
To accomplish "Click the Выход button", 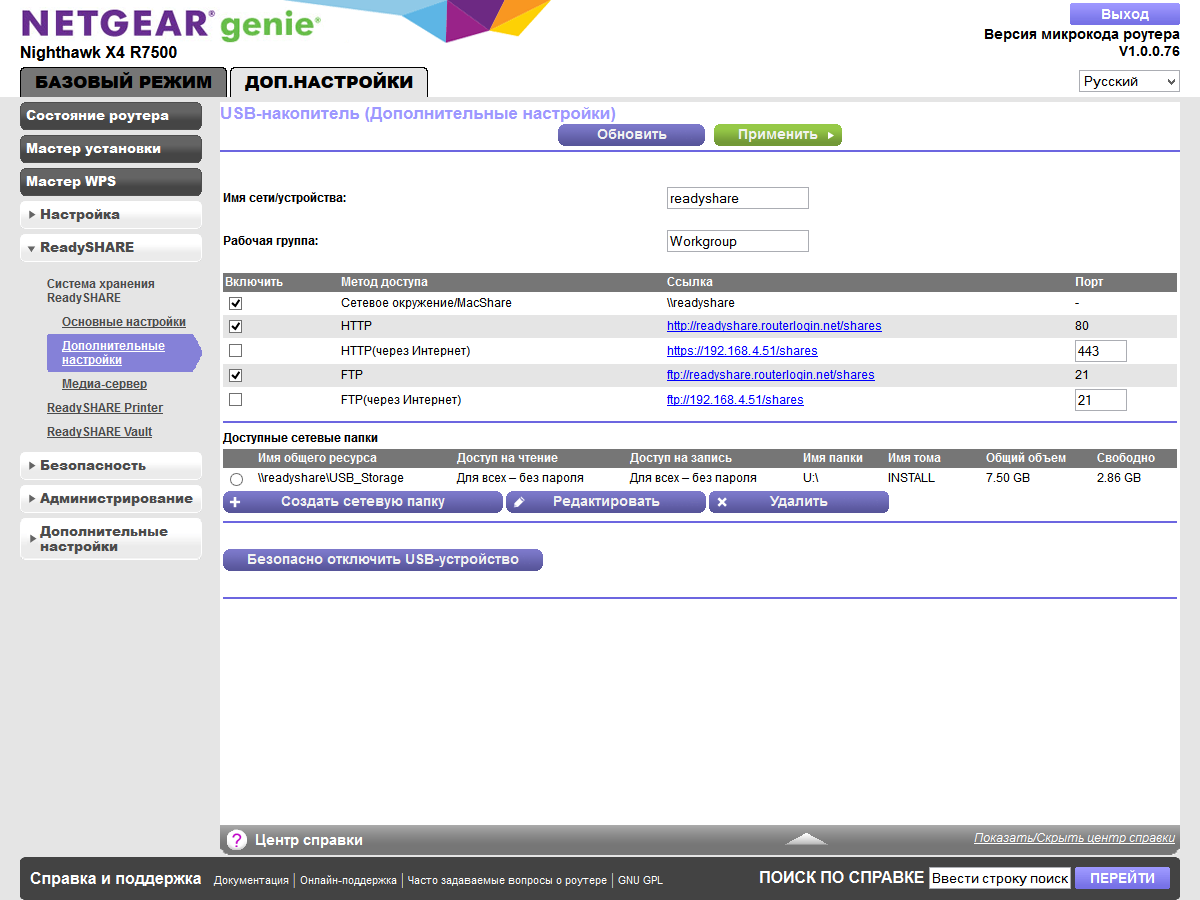I will click(1123, 13).
